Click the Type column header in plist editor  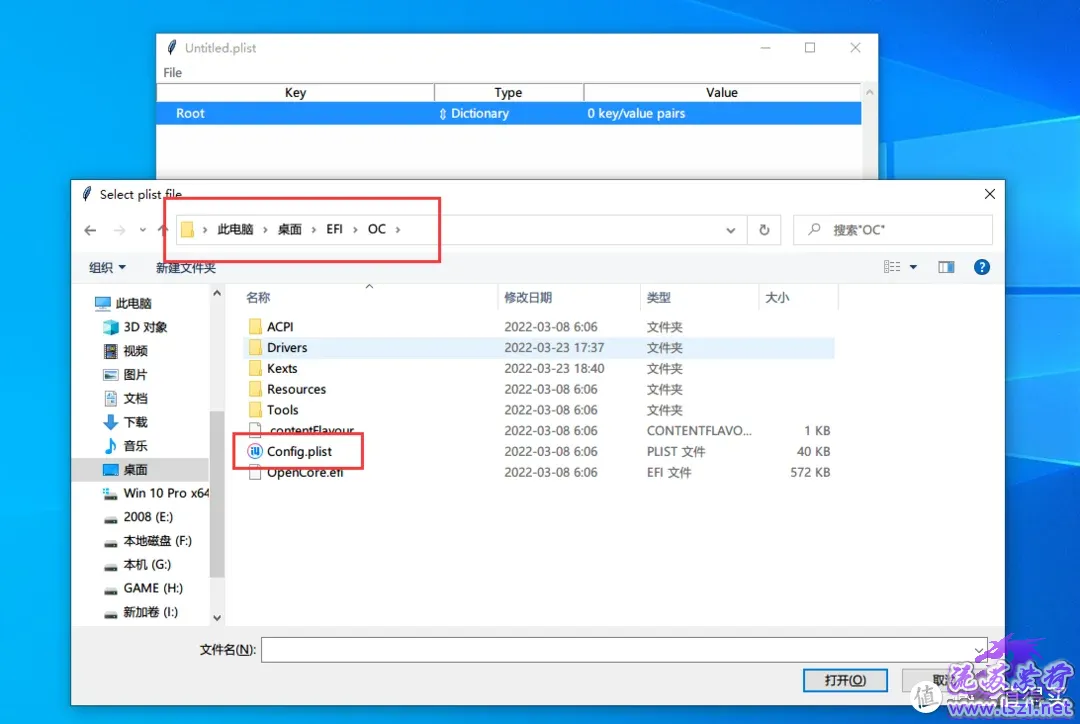coord(508,92)
